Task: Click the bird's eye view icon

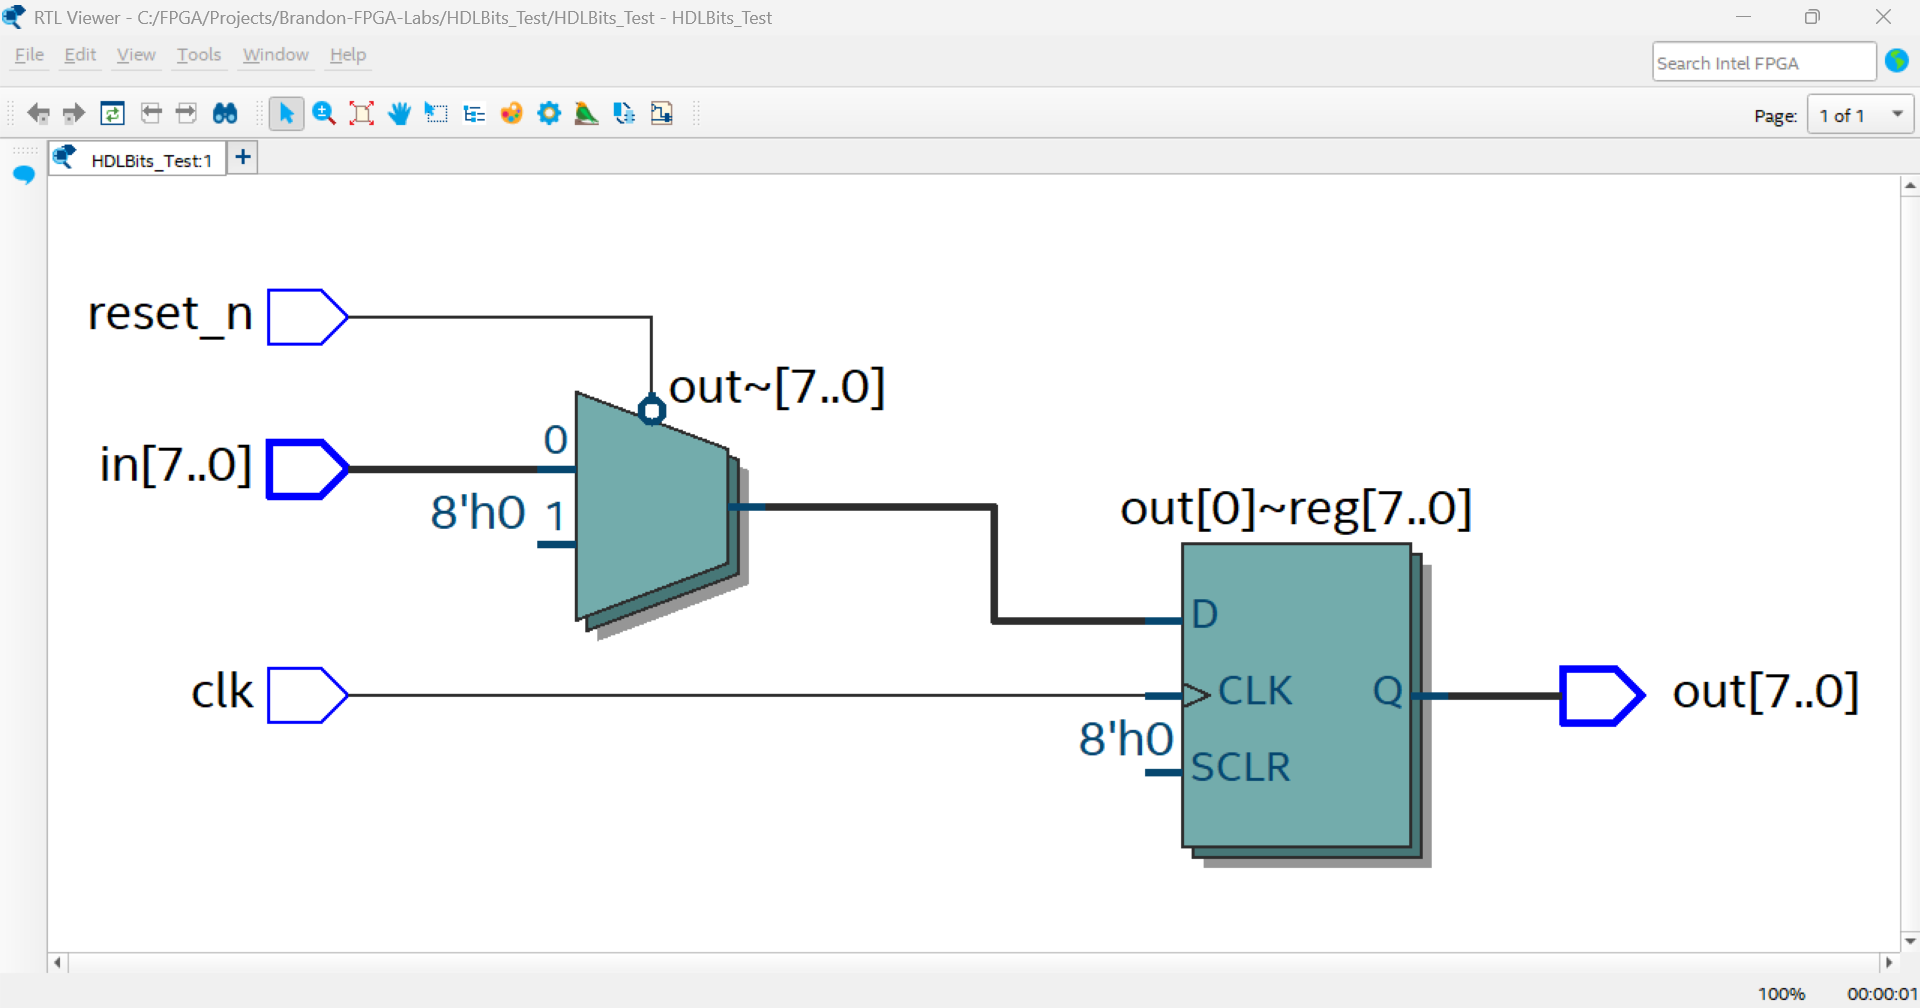Action: (586, 114)
